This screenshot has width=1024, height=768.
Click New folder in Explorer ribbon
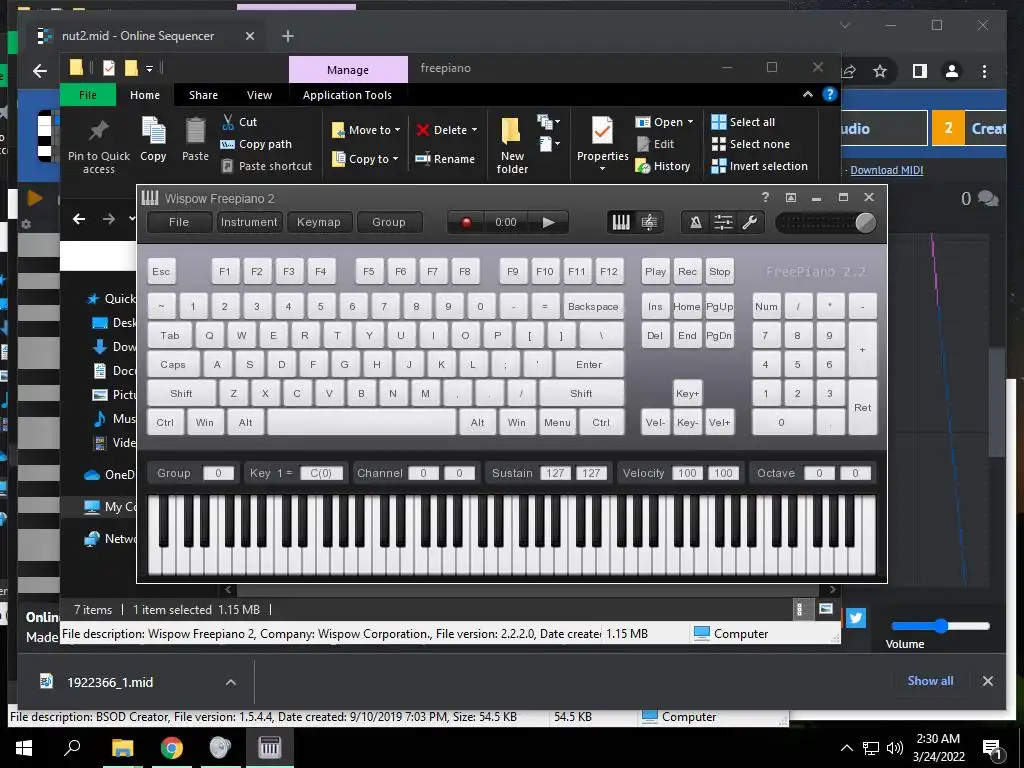[x=512, y=146]
